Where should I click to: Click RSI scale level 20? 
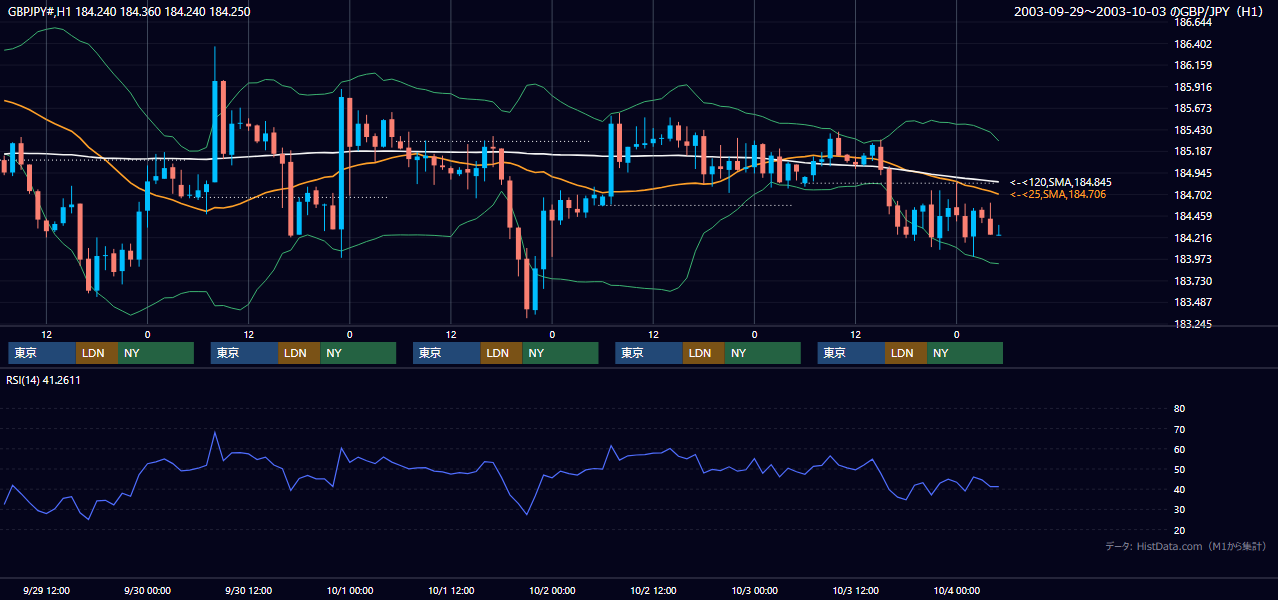pyautogui.click(x=1179, y=530)
